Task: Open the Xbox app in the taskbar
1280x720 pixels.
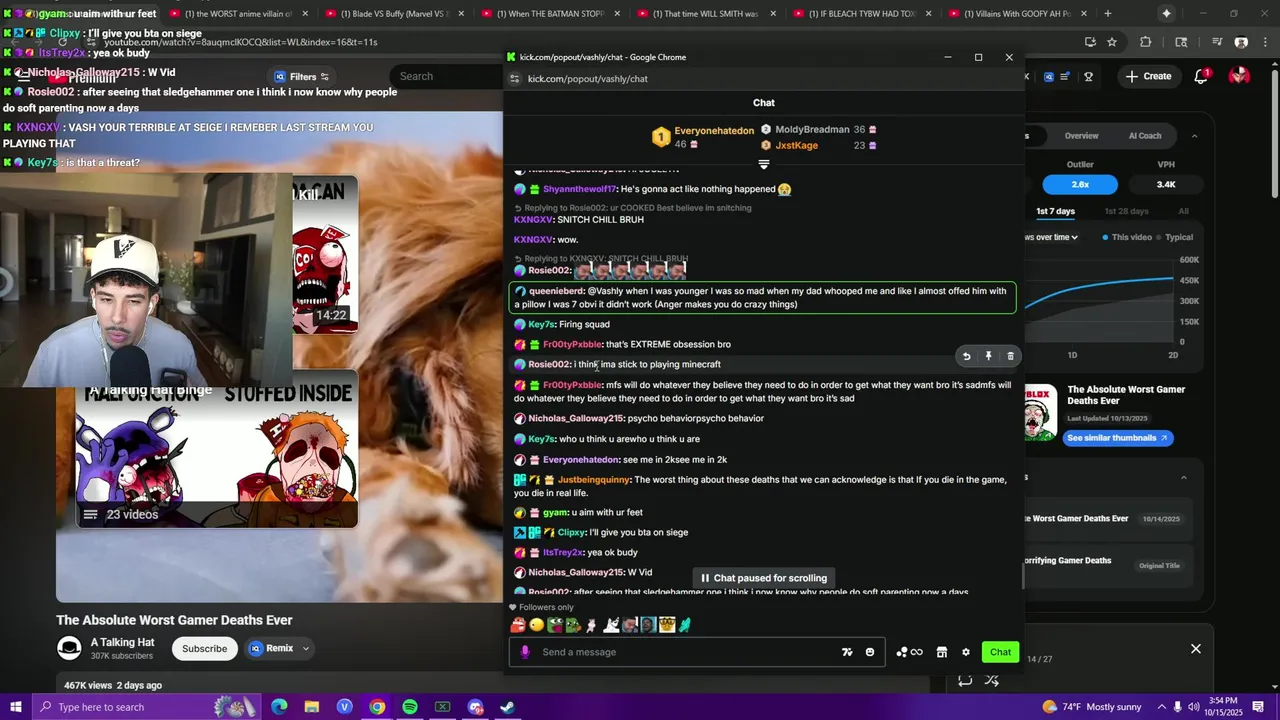Action: coord(442,707)
